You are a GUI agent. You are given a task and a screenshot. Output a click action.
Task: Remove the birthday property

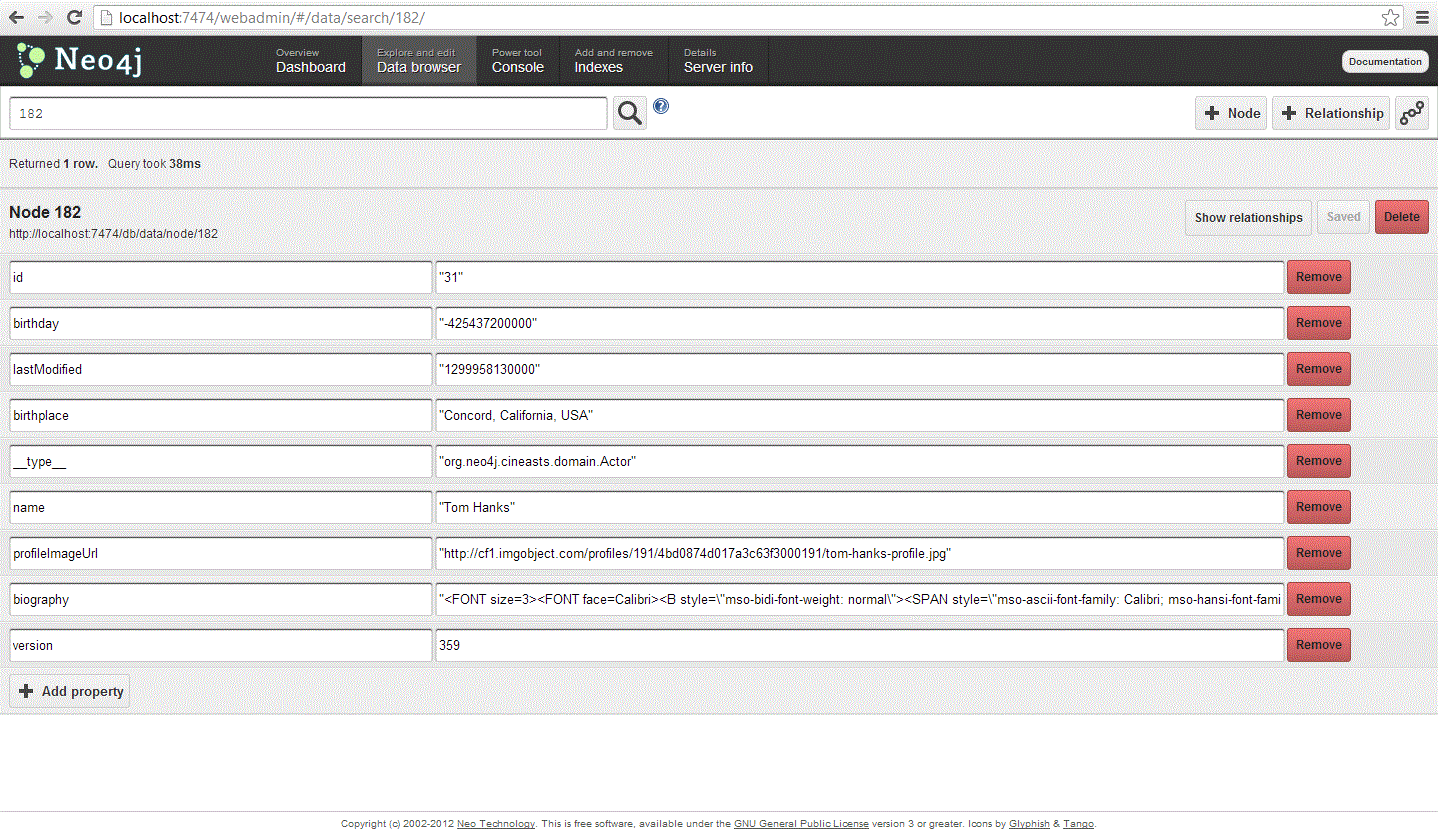tap(1318, 323)
